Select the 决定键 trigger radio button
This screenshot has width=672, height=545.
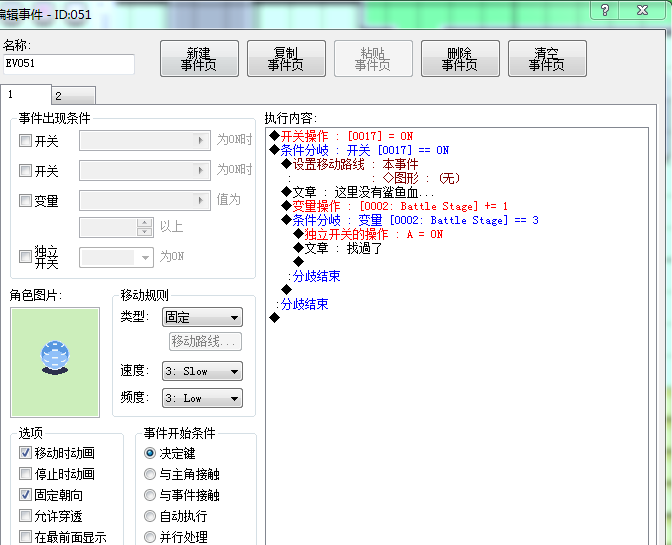[150, 453]
